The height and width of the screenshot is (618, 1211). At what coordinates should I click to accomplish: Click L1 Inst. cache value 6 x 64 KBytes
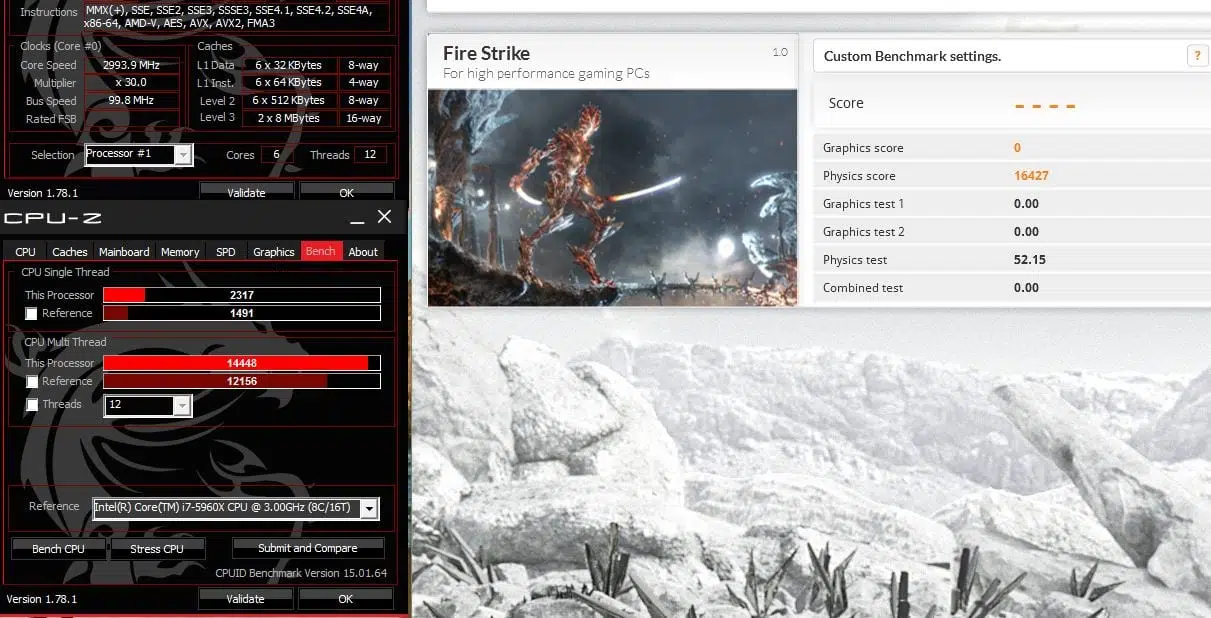coord(288,82)
